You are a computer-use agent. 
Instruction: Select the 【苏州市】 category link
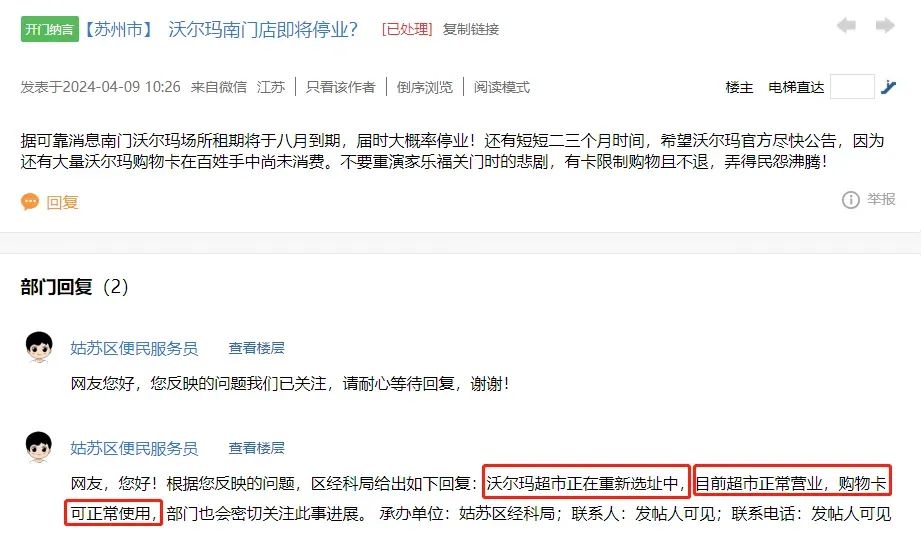[118, 29]
